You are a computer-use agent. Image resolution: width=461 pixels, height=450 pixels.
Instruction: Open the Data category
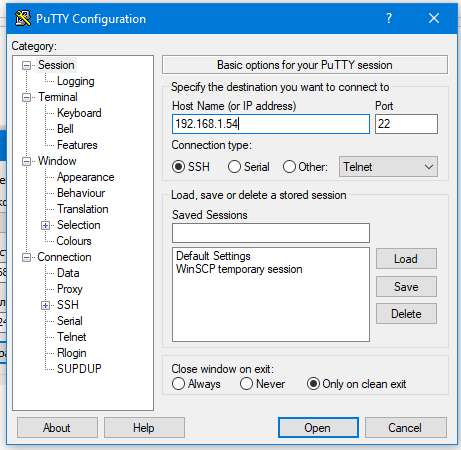coord(68,273)
